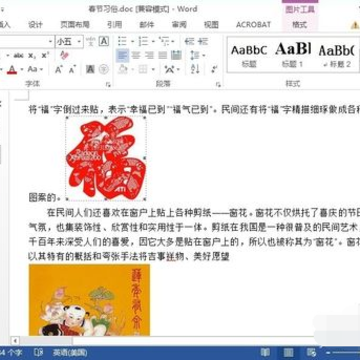Select the yellow New Year painting picture
Image resolution: width=360 pixels, height=360 pixels.
(x=89, y=300)
